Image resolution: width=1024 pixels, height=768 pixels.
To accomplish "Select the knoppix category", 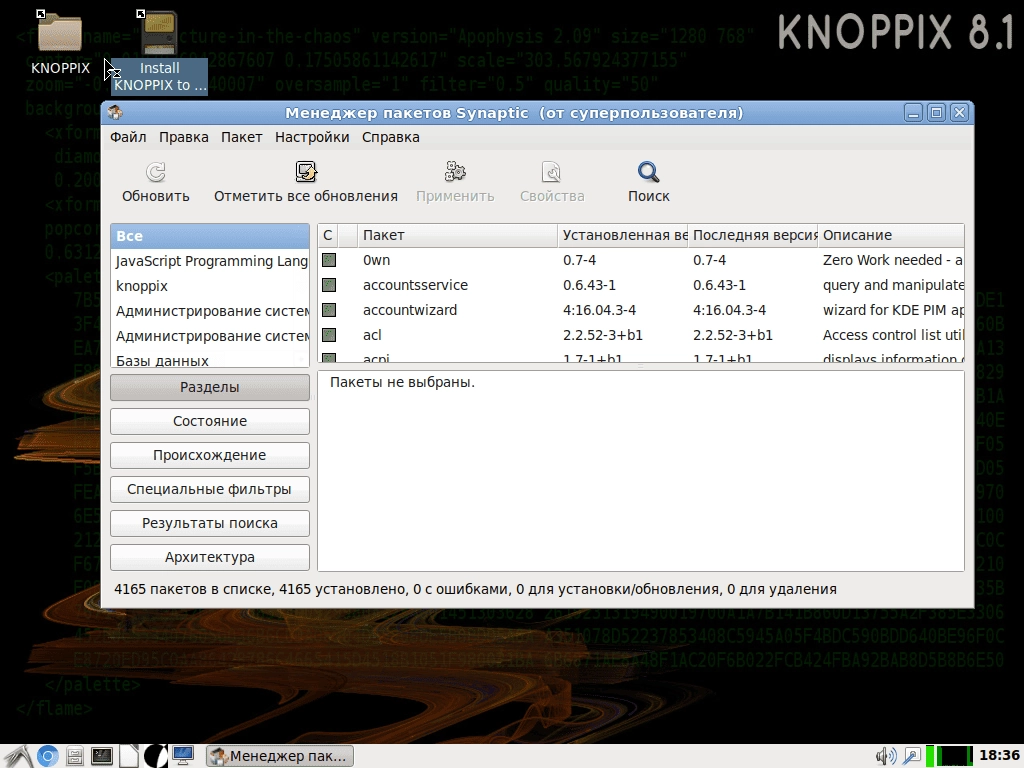I will pos(210,286).
